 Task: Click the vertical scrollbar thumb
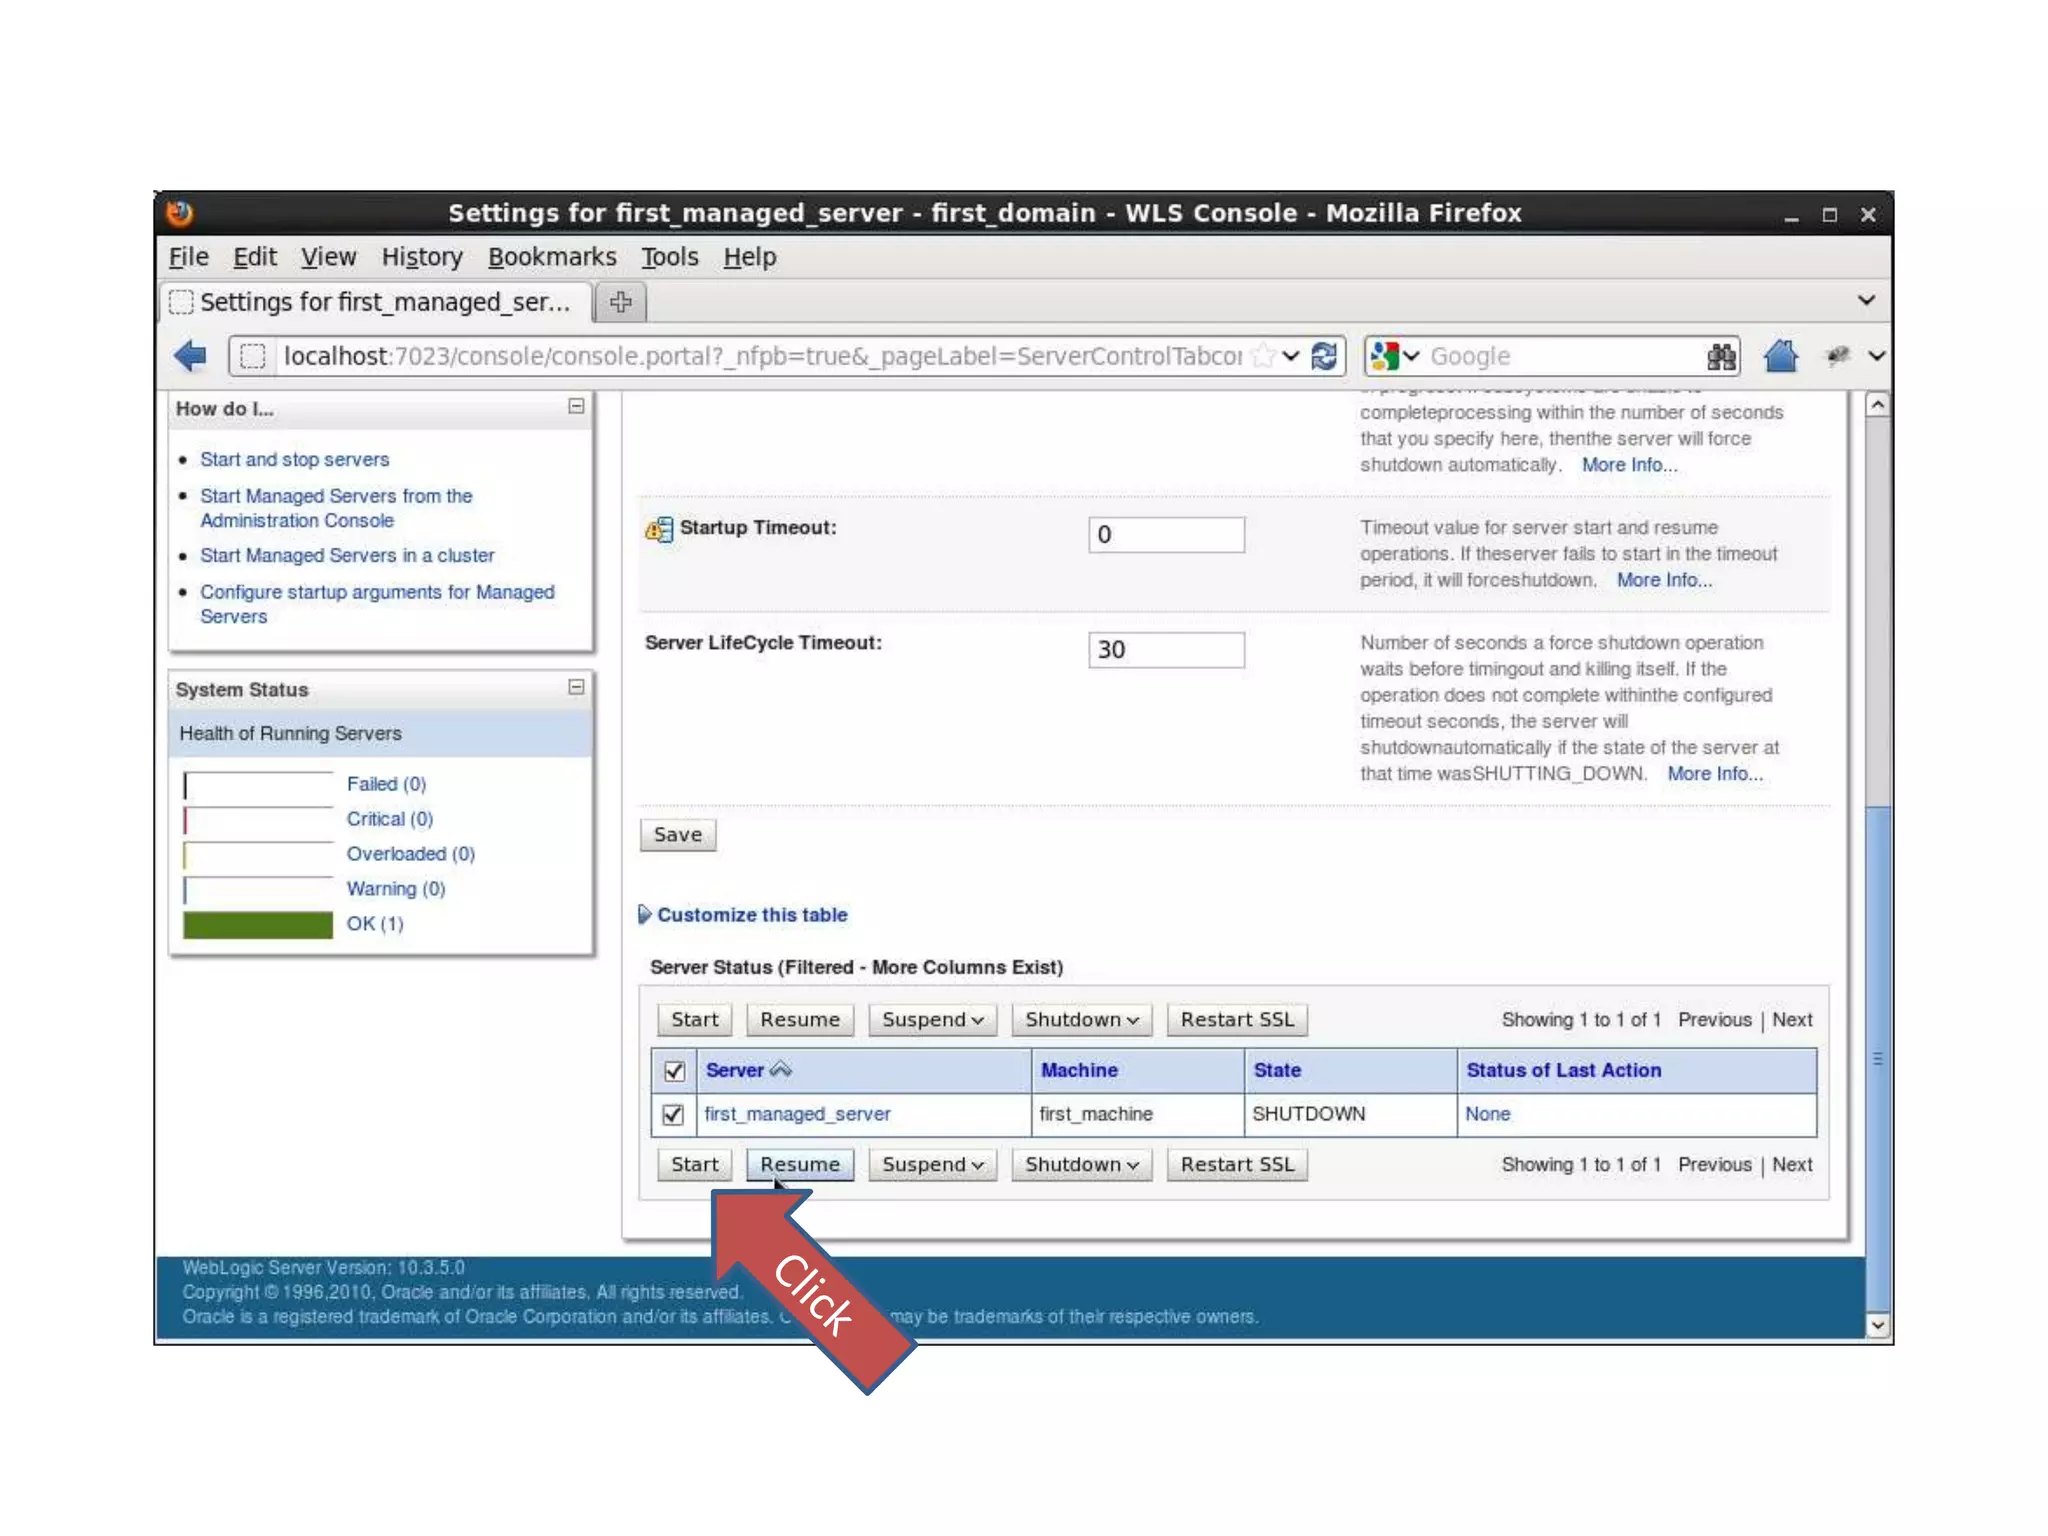(x=1877, y=1058)
